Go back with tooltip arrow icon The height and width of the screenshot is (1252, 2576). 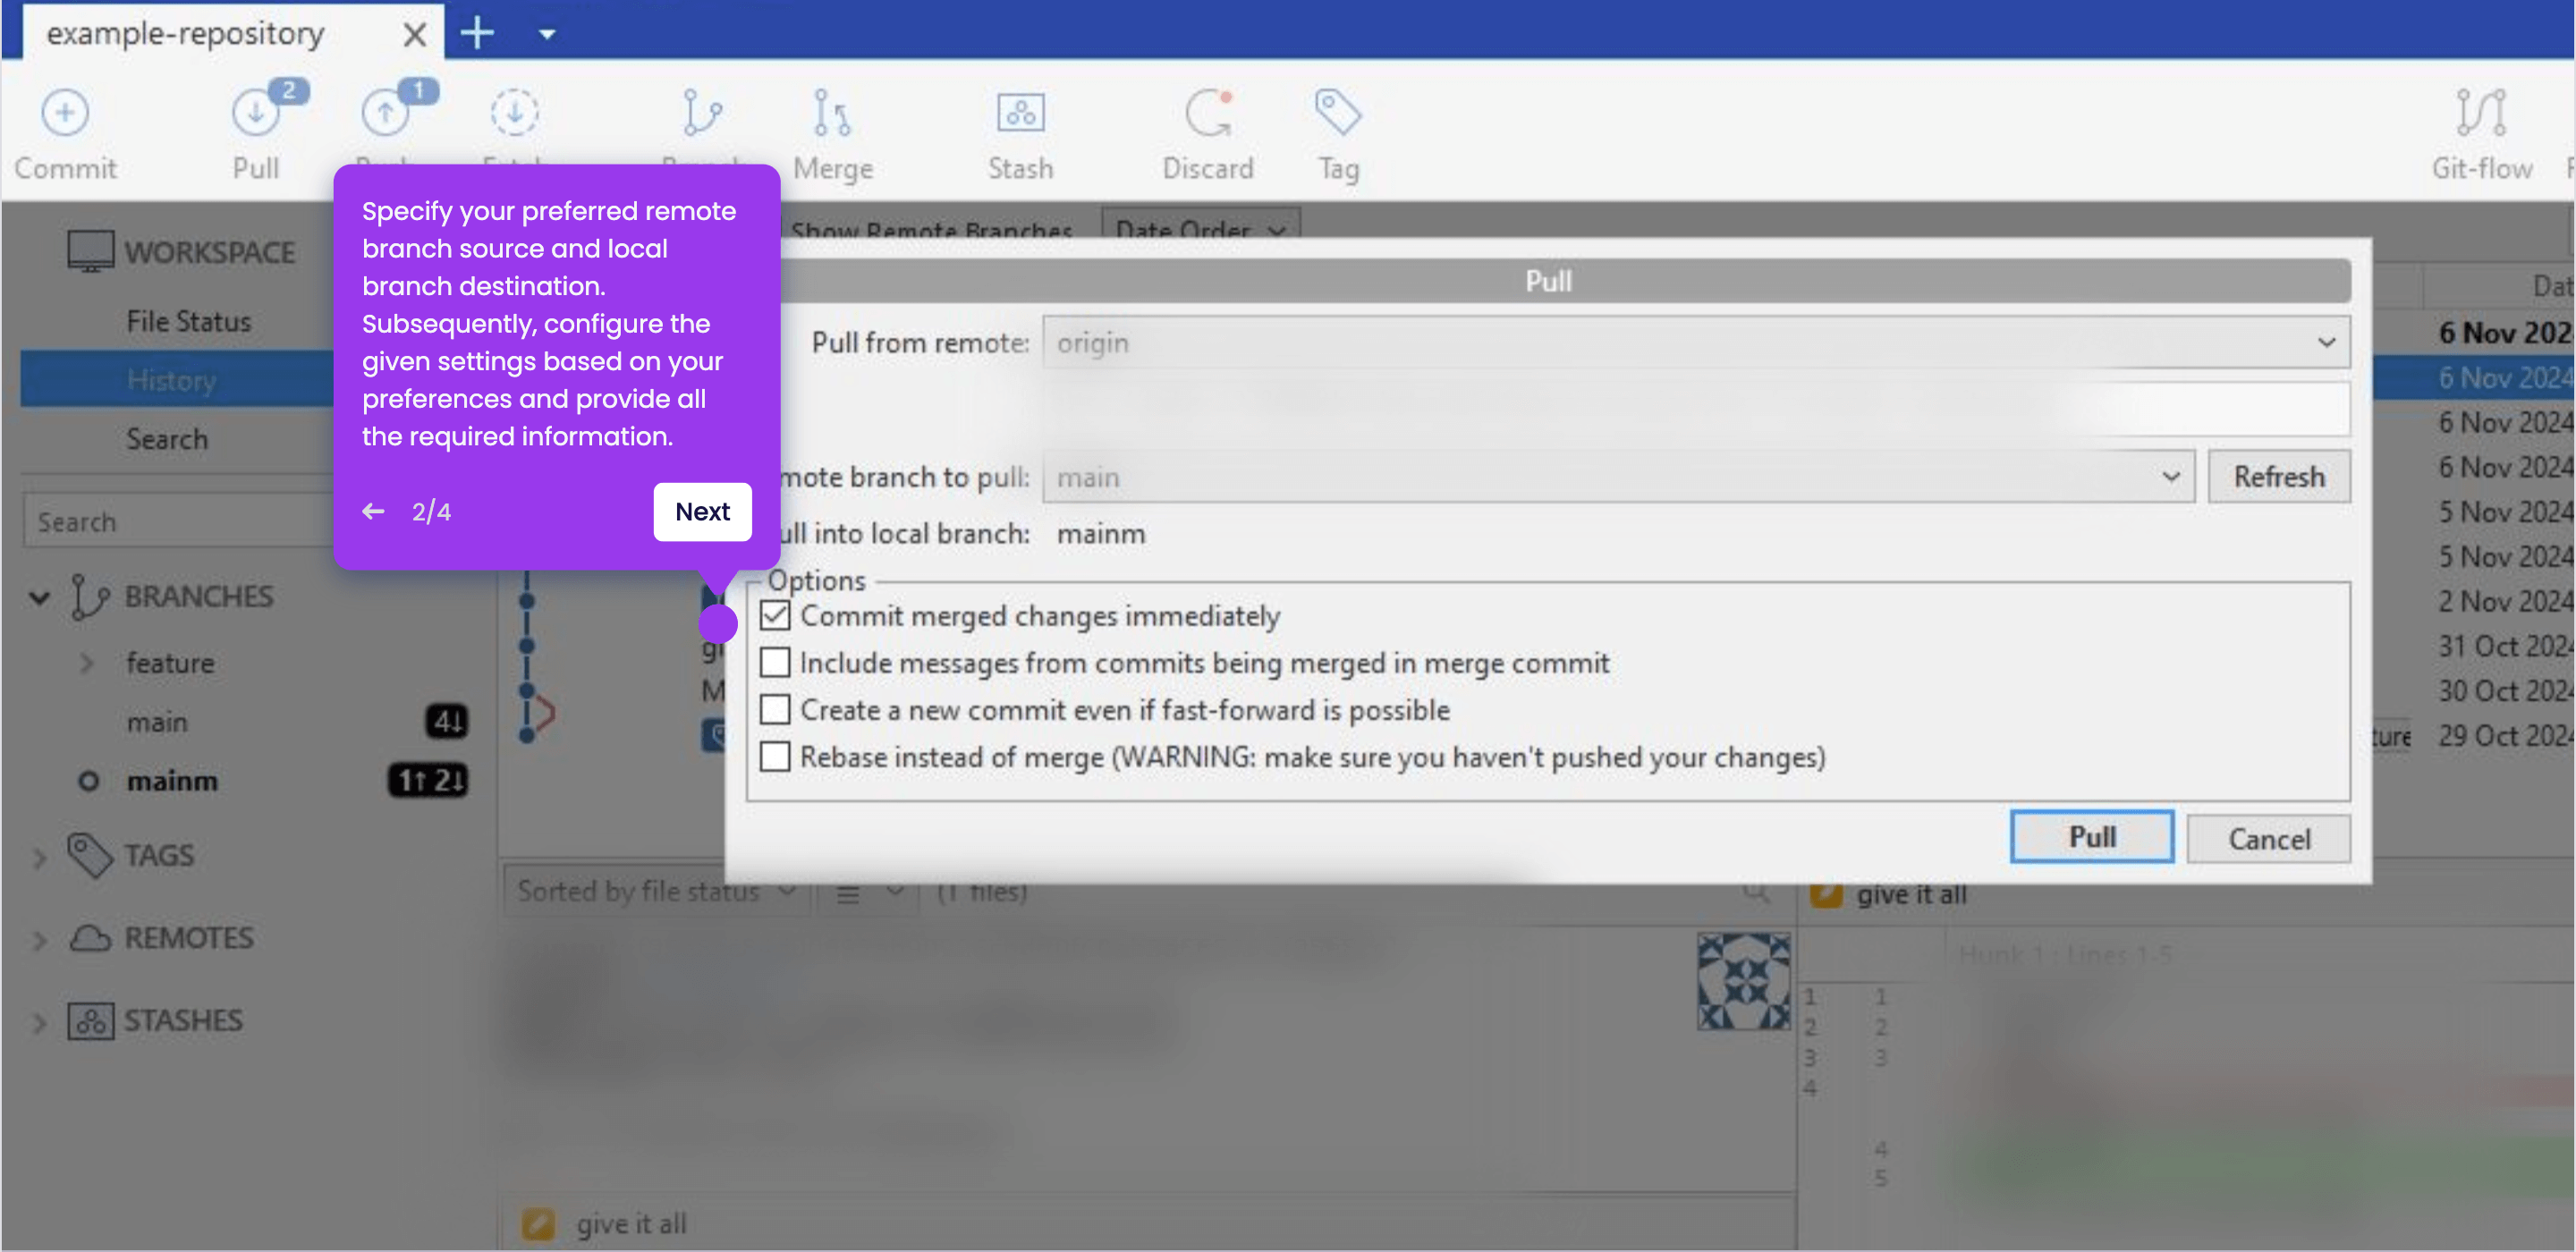coord(373,511)
